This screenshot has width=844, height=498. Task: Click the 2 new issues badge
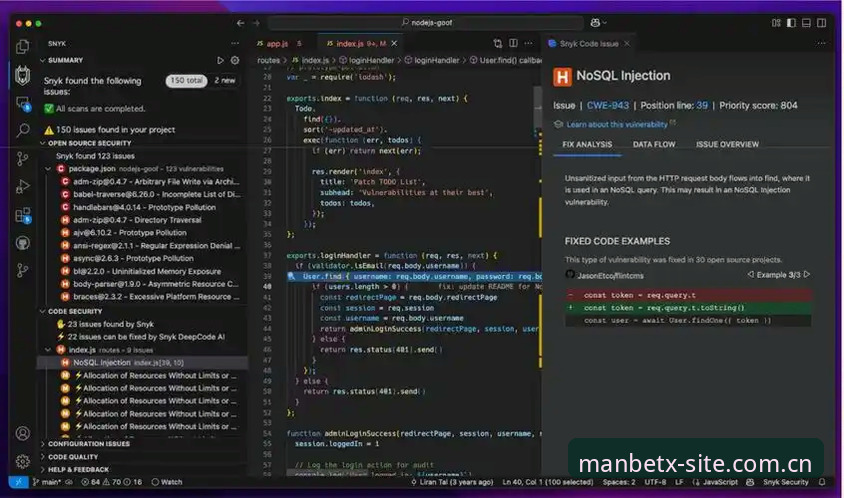point(225,80)
